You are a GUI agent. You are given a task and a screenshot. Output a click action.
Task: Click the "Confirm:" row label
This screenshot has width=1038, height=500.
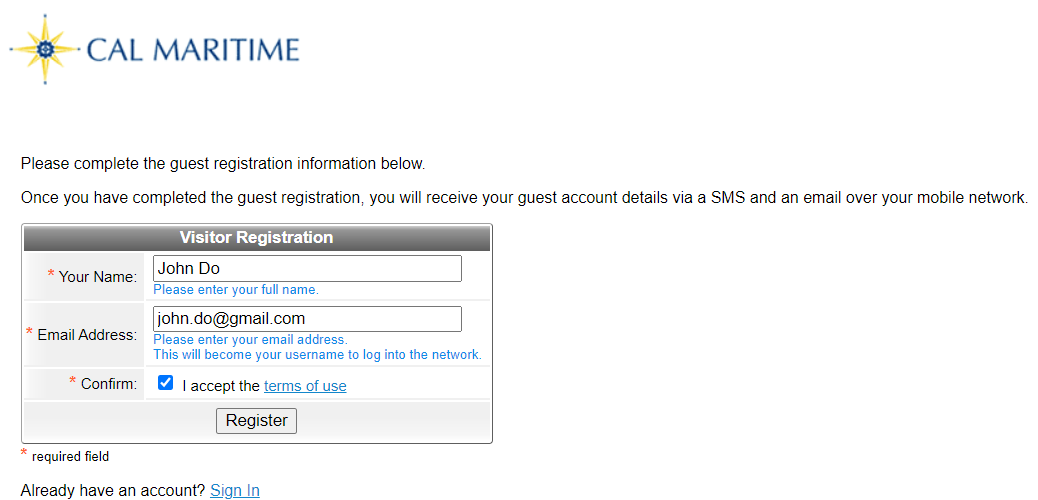(109, 383)
